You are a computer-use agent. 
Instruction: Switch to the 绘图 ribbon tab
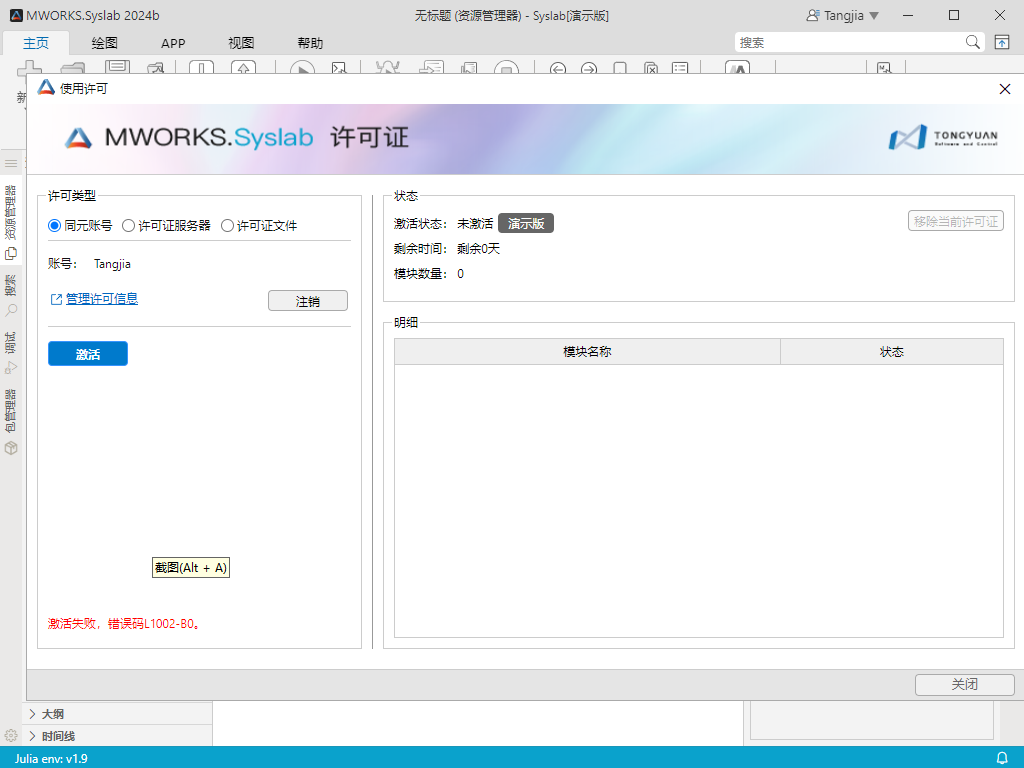104,43
